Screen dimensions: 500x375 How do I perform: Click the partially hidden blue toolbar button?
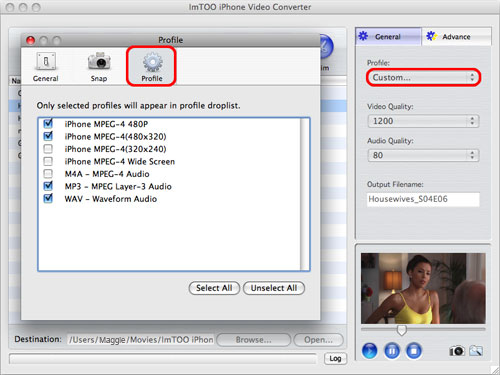[x=327, y=47]
